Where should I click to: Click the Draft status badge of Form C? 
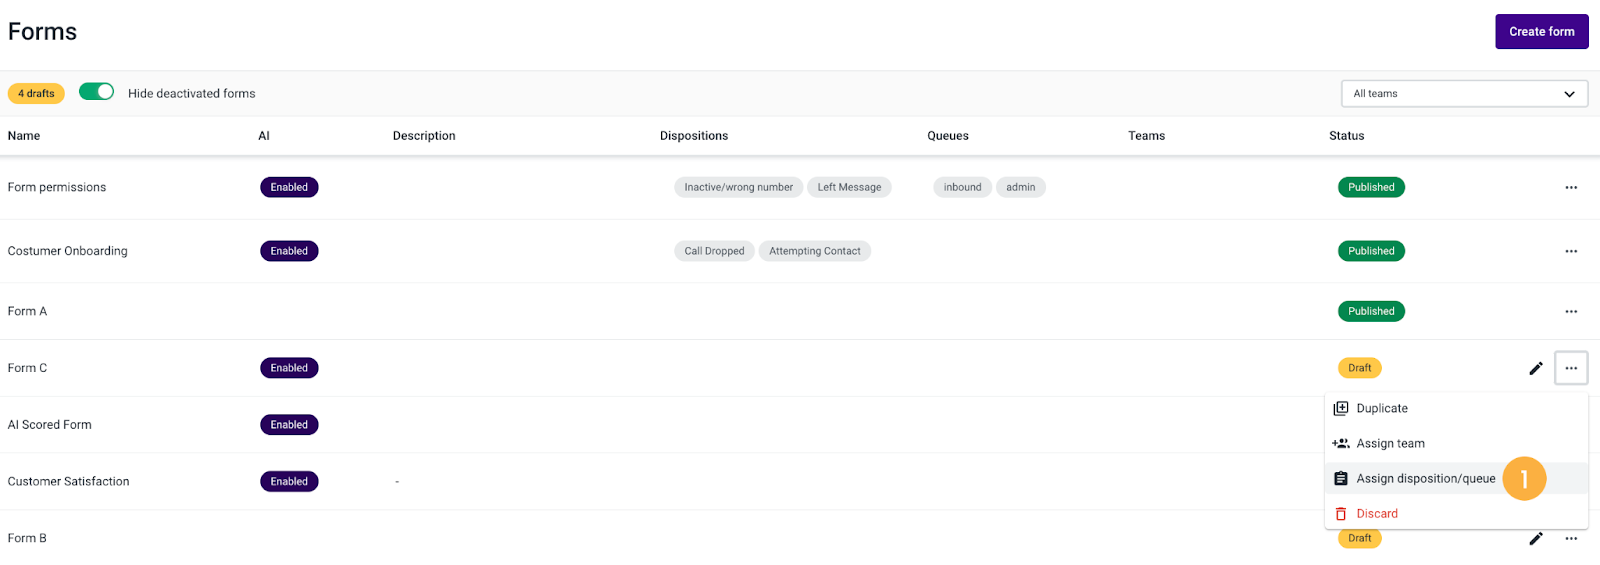(x=1359, y=368)
